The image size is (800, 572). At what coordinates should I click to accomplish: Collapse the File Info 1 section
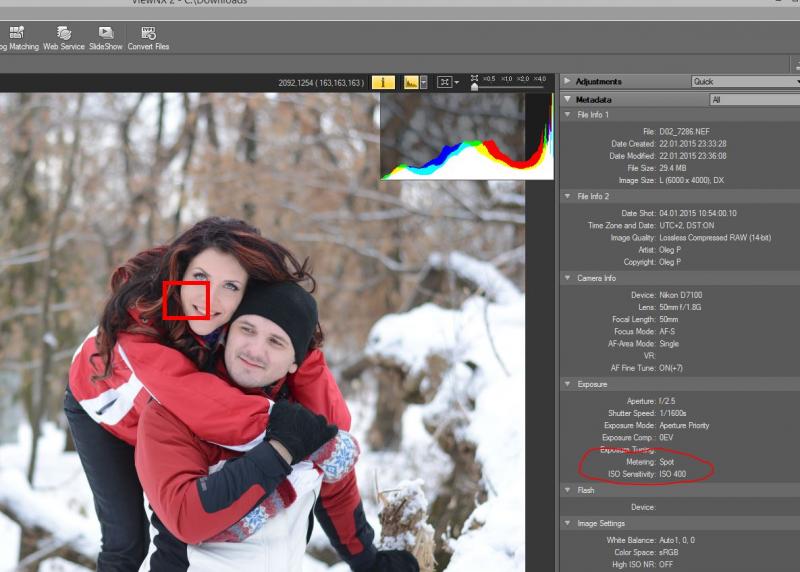[x=567, y=115]
